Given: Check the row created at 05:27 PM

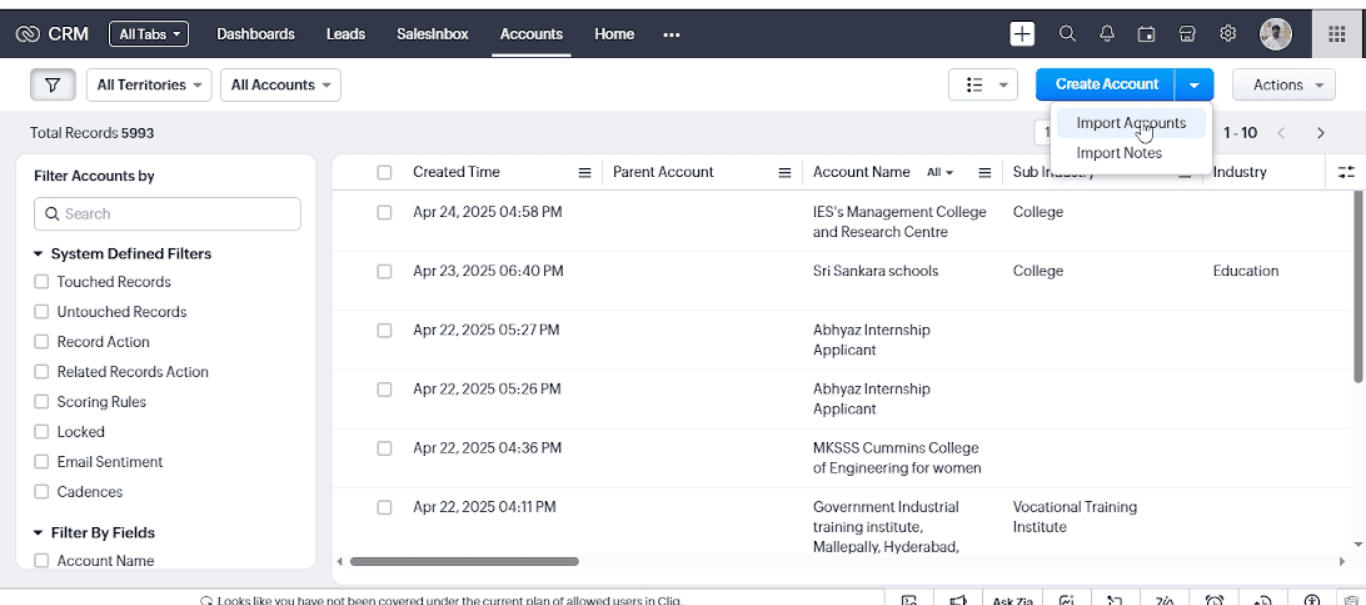Looking at the screenshot, I should [384, 330].
